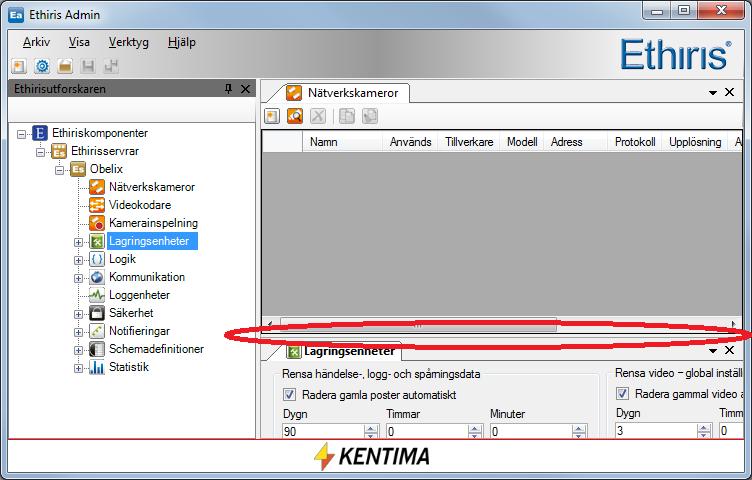Collapse the Ethirisservrar tree node
Screen dimensions: 752x480
[x=41, y=152]
